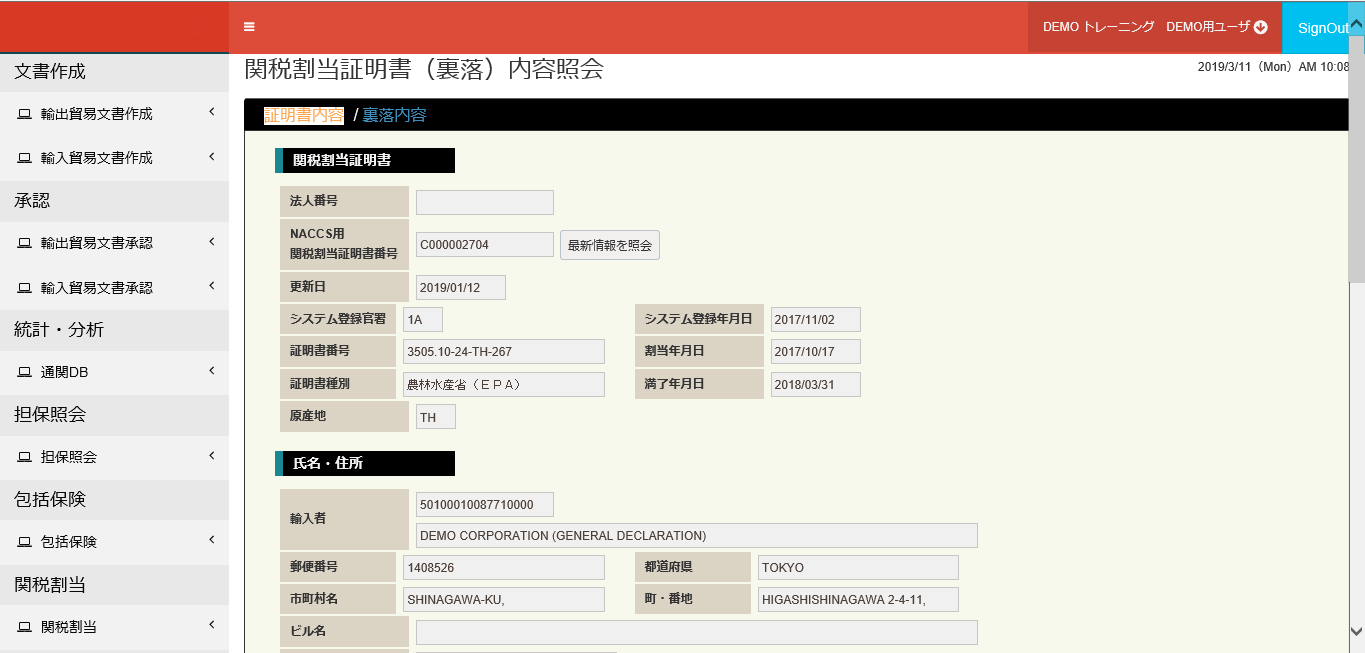1365x653 pixels.
Task: Switch to the 裏落内容 tab
Action: pos(394,115)
